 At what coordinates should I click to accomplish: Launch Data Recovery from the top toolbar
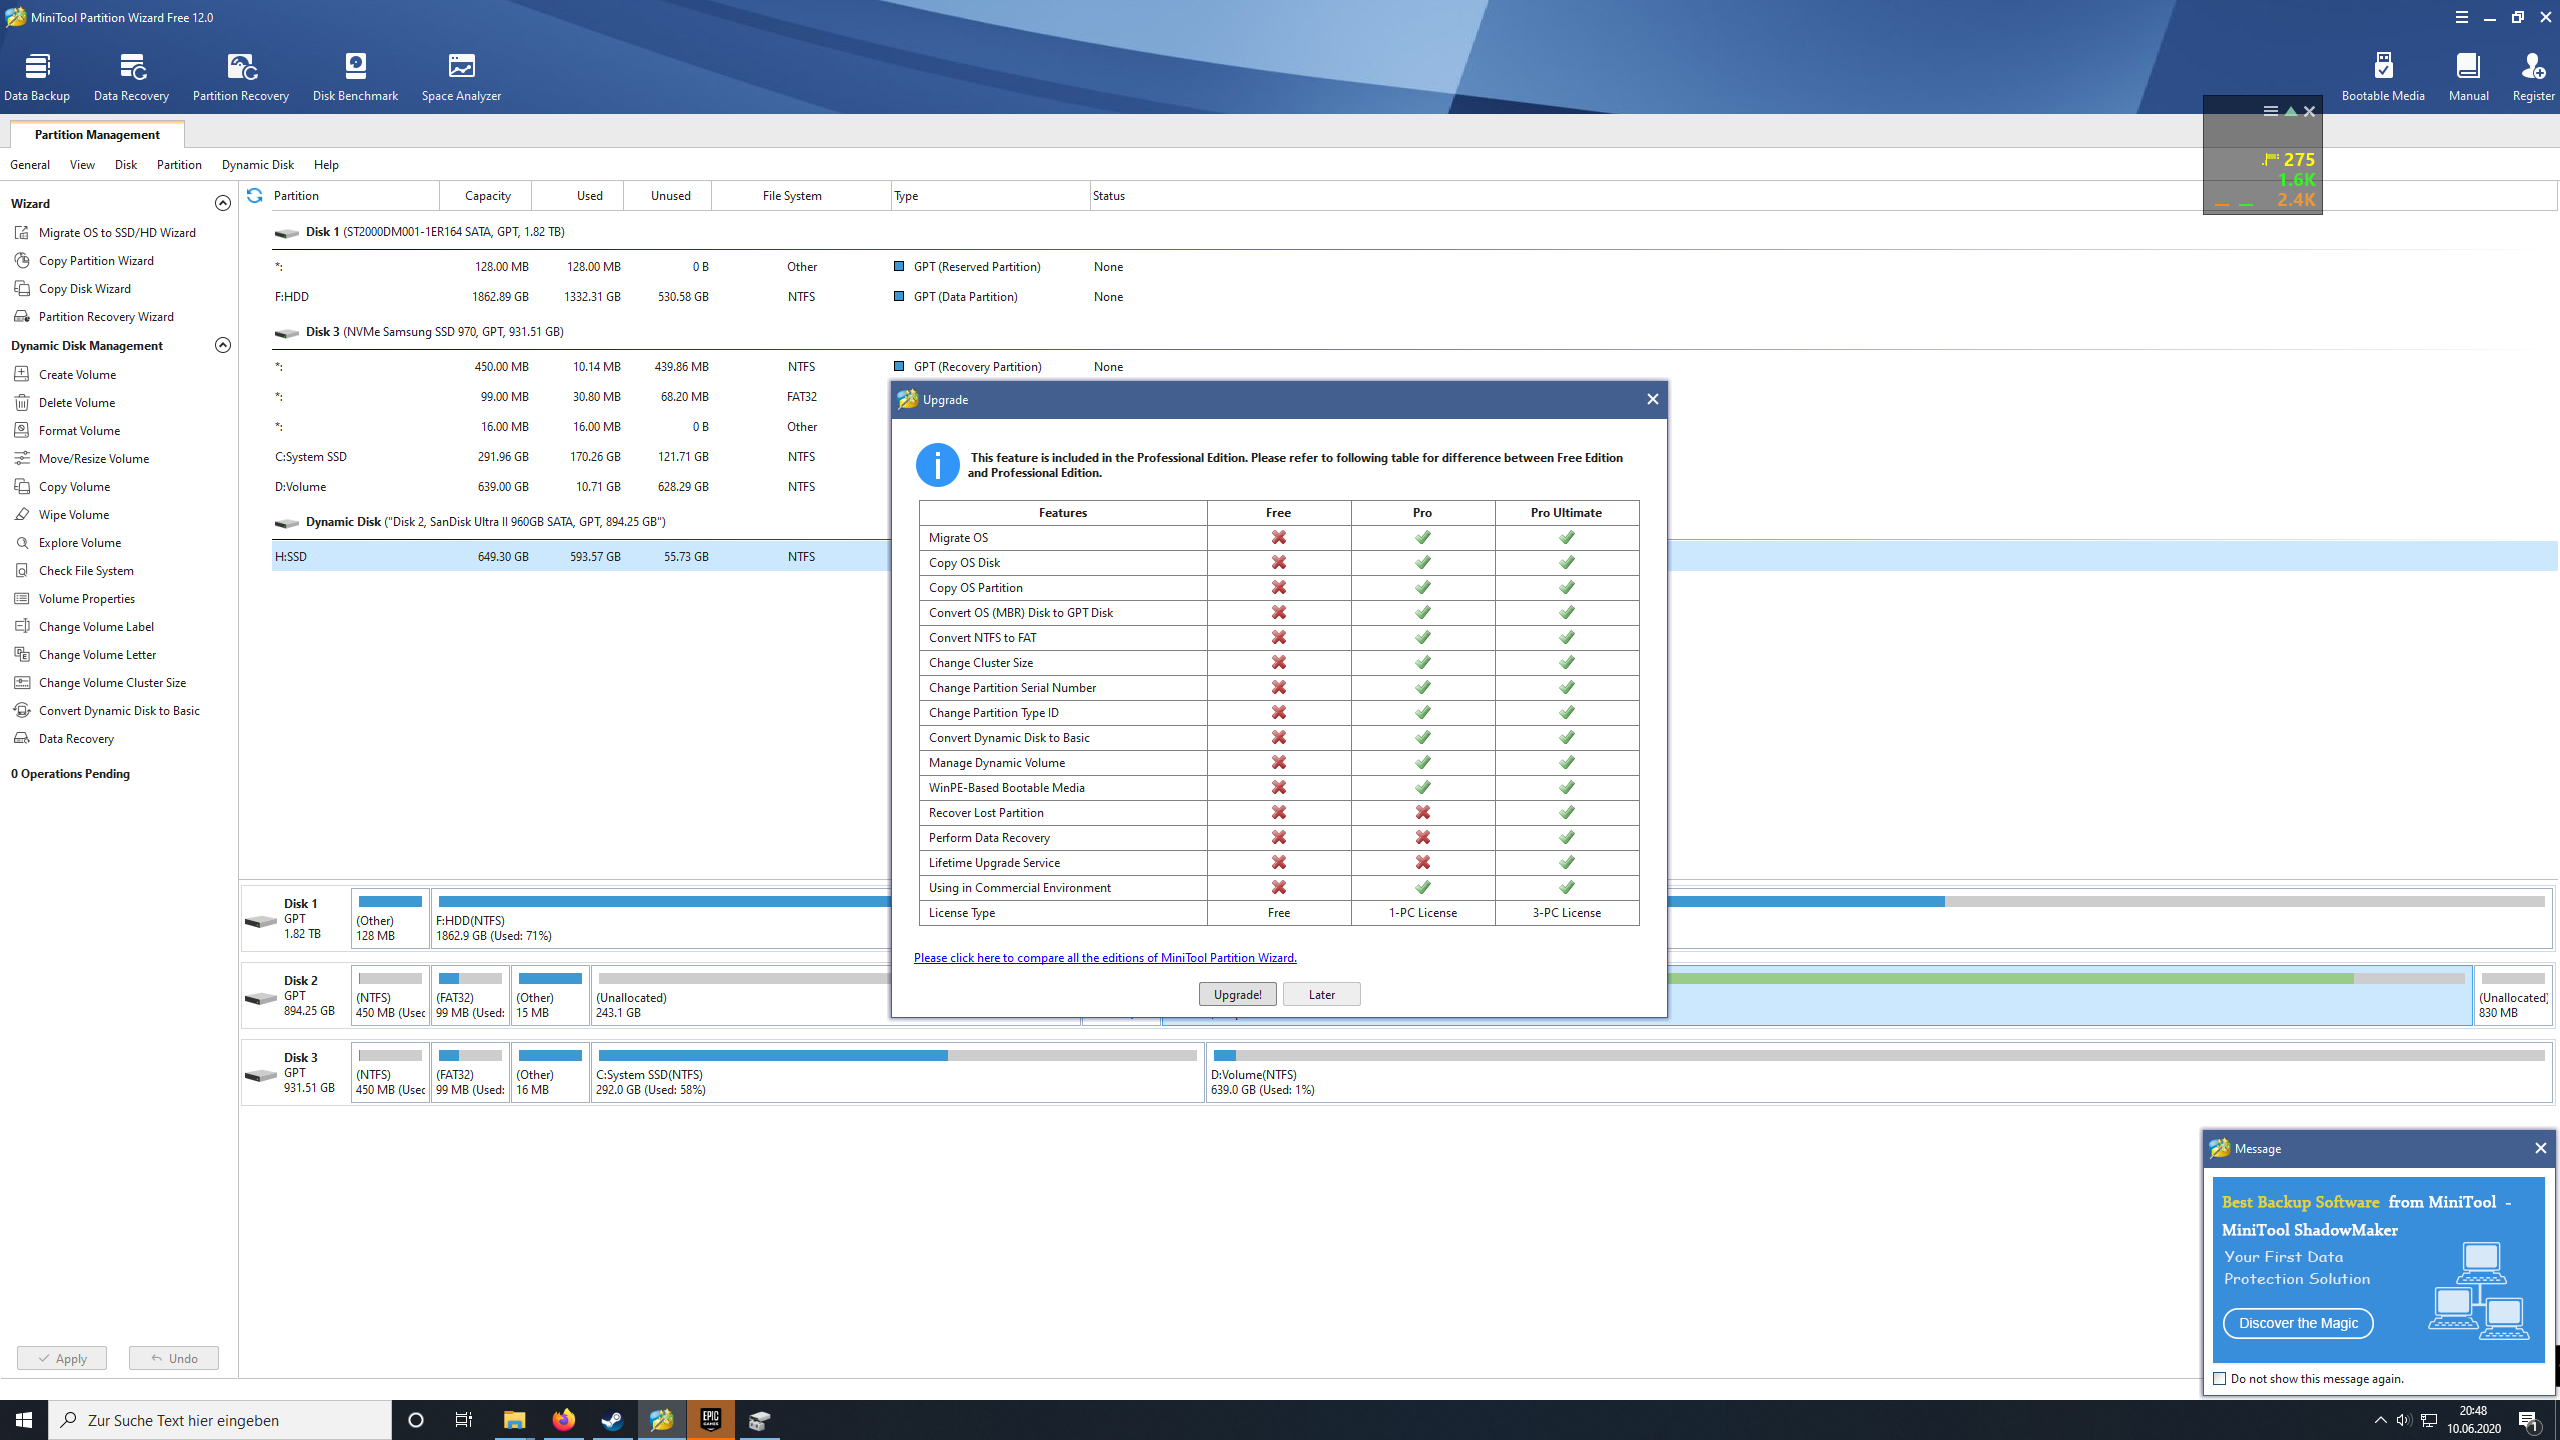click(x=131, y=77)
